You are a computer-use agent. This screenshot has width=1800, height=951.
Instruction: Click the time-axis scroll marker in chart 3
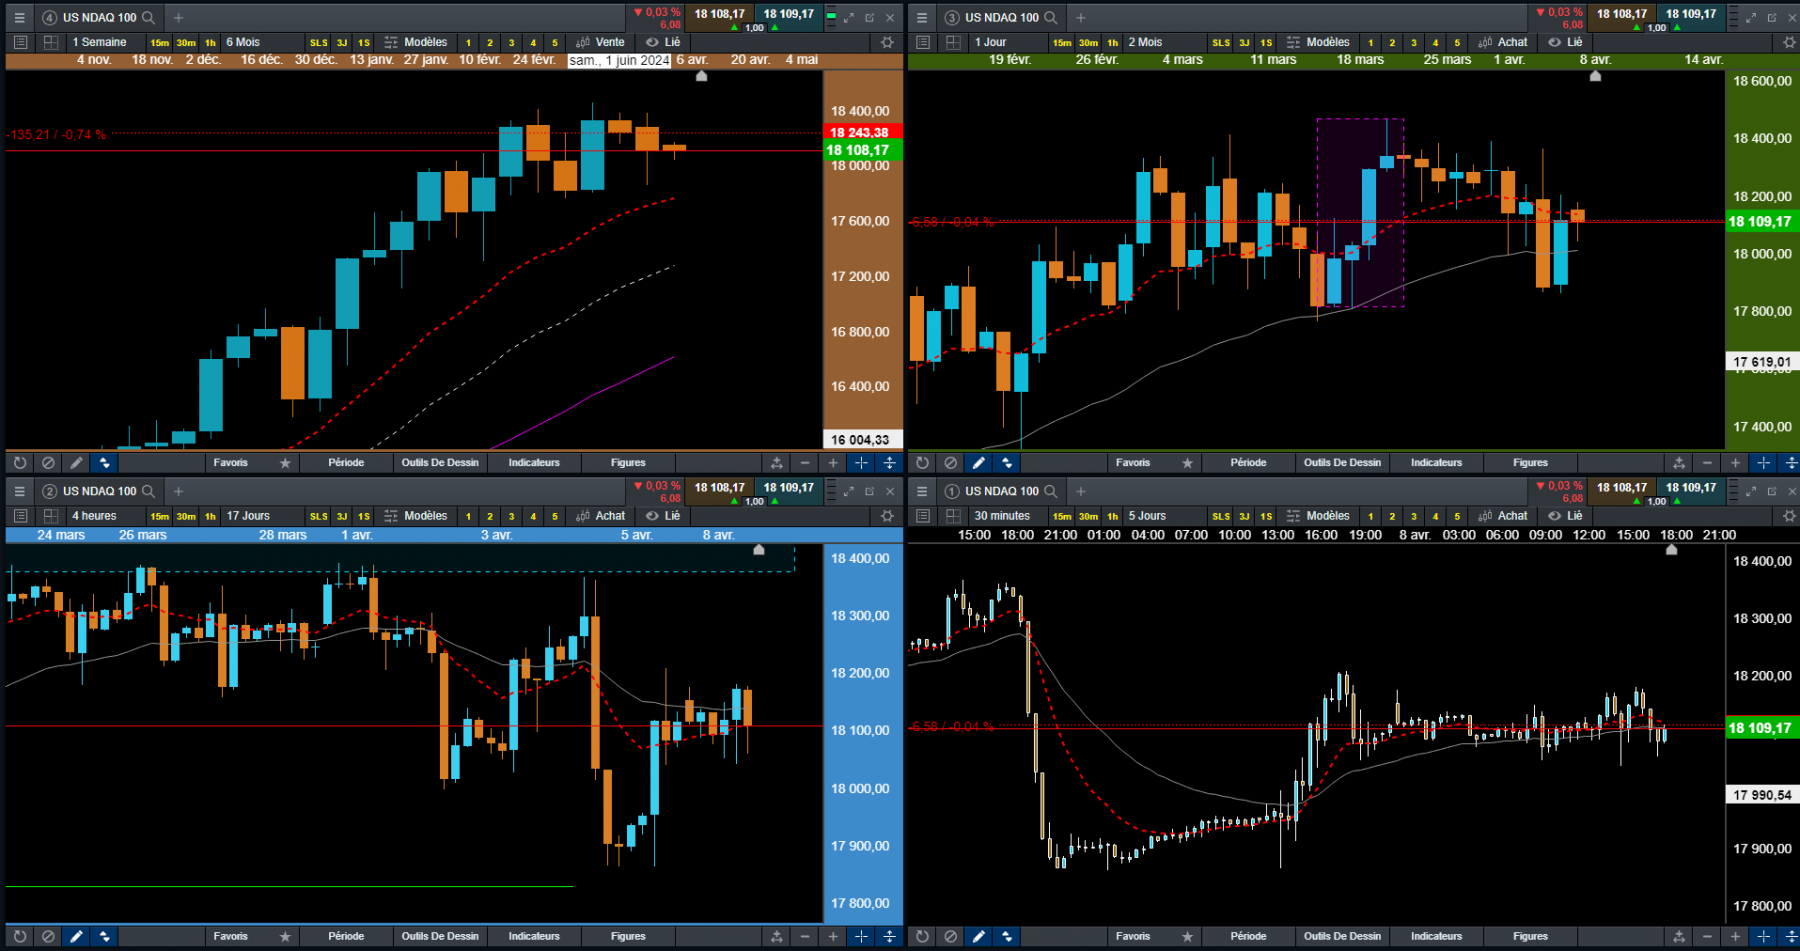tap(1595, 76)
